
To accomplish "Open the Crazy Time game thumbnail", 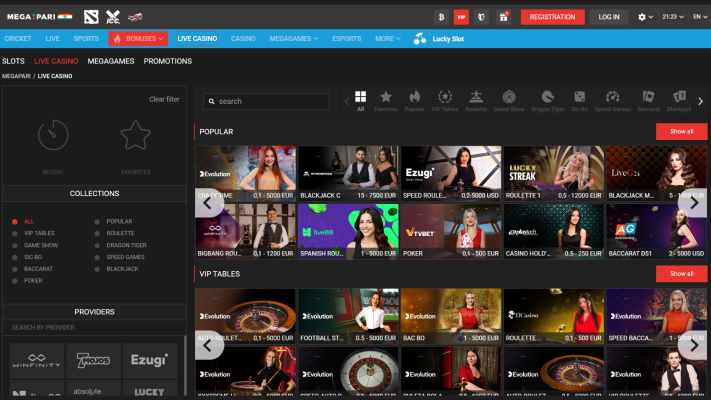I will point(245,173).
